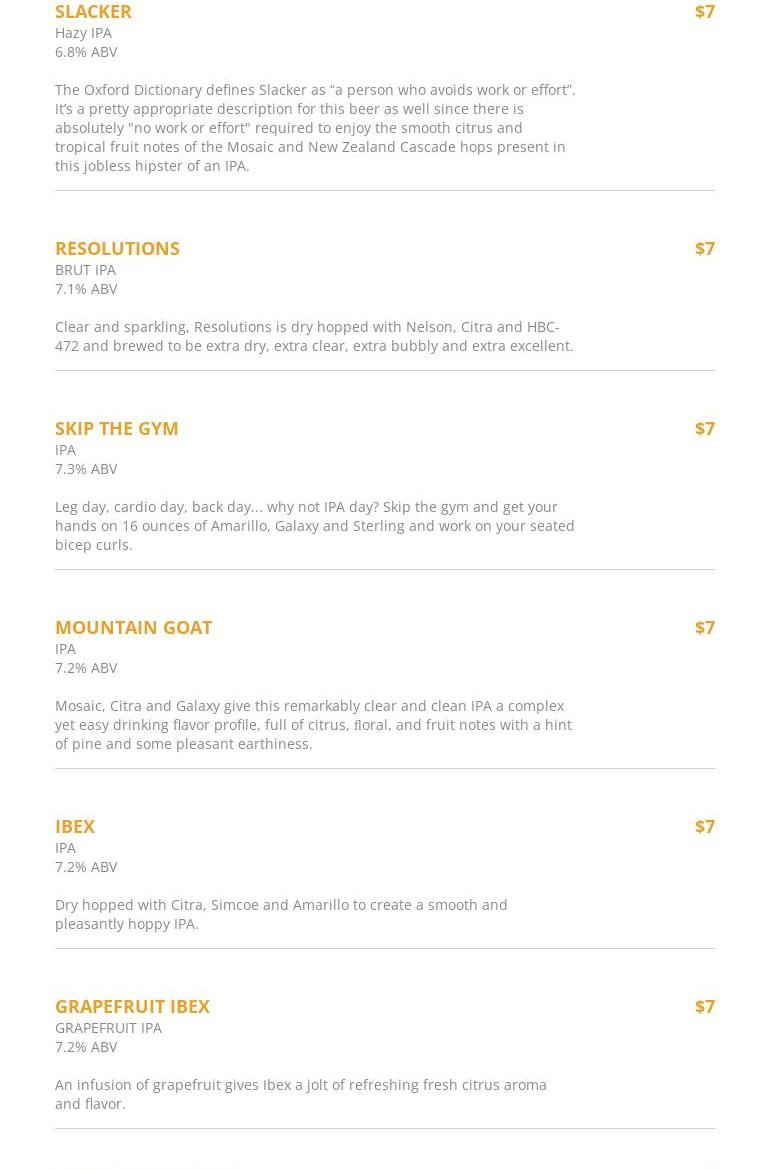Click the SLACKER beer title

(x=93, y=12)
